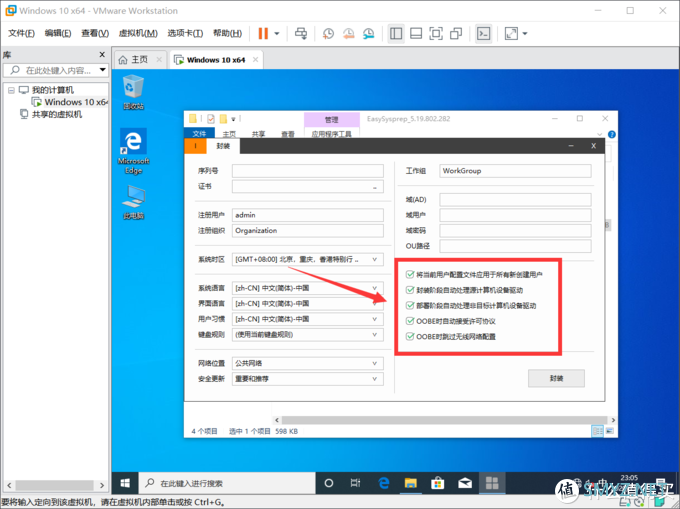The height and width of the screenshot is (509, 680).
Task: Toggle the library sidebar view icon
Action: 396,33
